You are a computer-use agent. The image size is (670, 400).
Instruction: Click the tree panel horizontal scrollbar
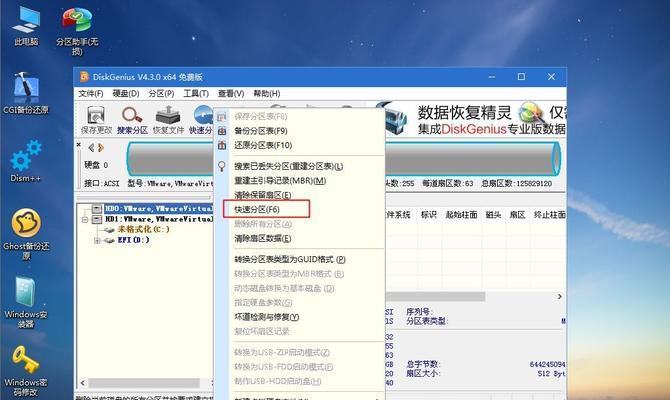[144, 383]
